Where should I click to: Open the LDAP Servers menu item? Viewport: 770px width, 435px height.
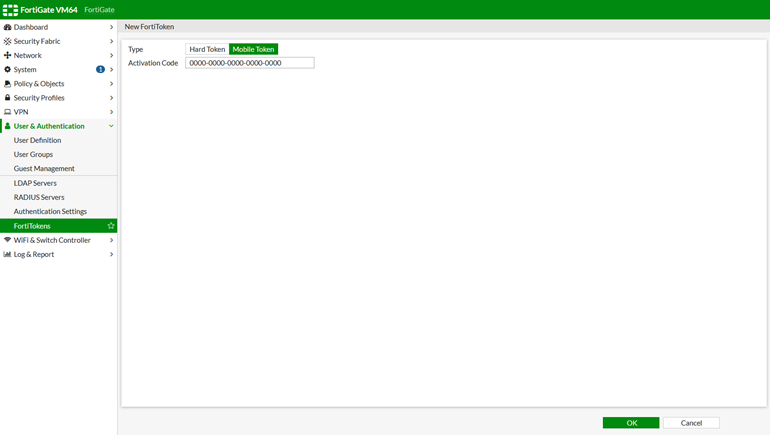35,183
